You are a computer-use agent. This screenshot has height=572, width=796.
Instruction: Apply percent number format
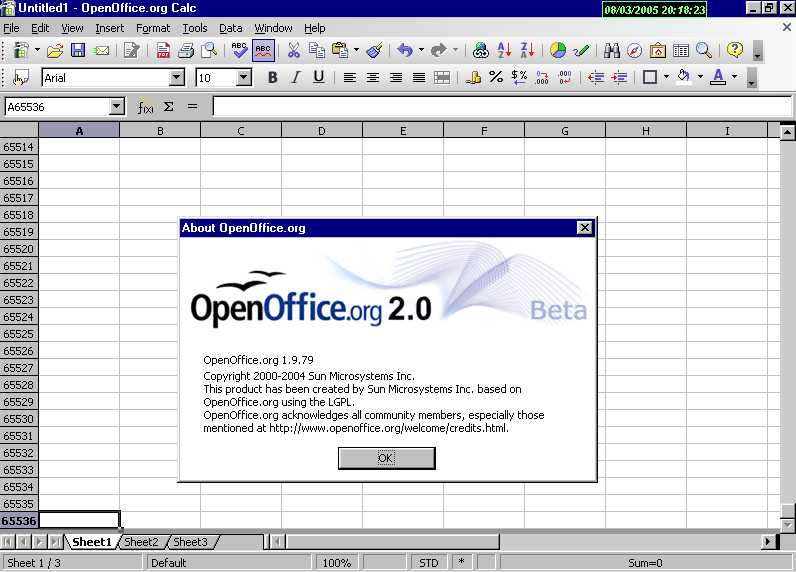(495, 77)
